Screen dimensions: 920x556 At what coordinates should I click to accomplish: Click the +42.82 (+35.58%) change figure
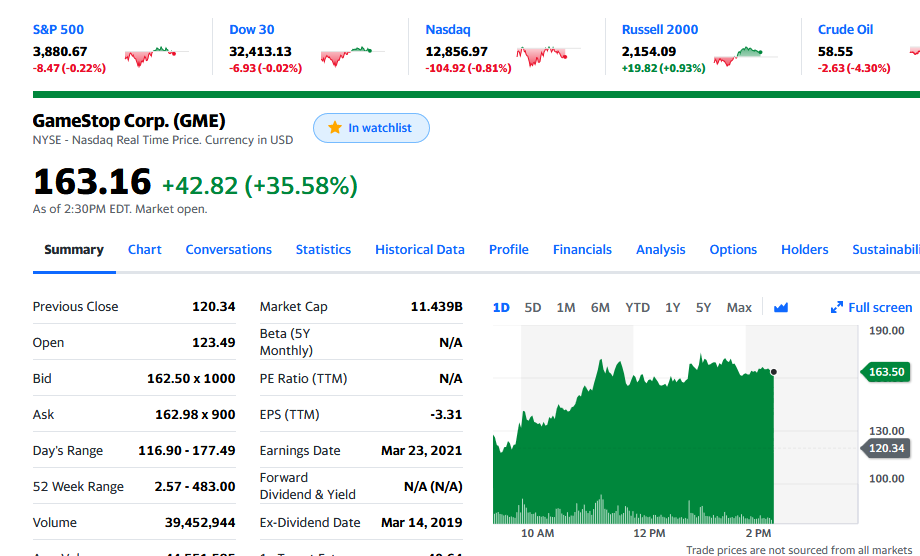coord(259,185)
